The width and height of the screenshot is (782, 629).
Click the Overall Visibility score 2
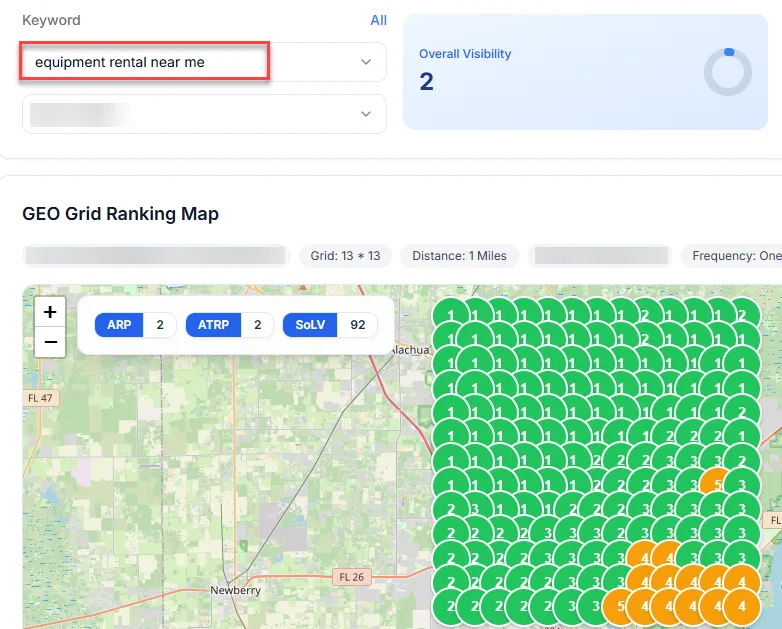coord(426,82)
